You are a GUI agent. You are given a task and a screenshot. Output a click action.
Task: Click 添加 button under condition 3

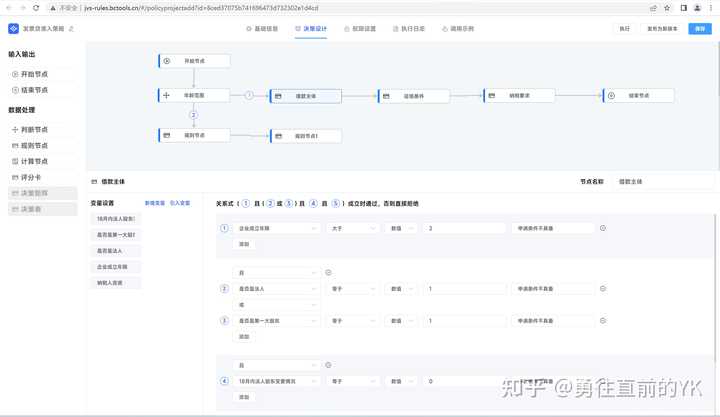[244, 337]
